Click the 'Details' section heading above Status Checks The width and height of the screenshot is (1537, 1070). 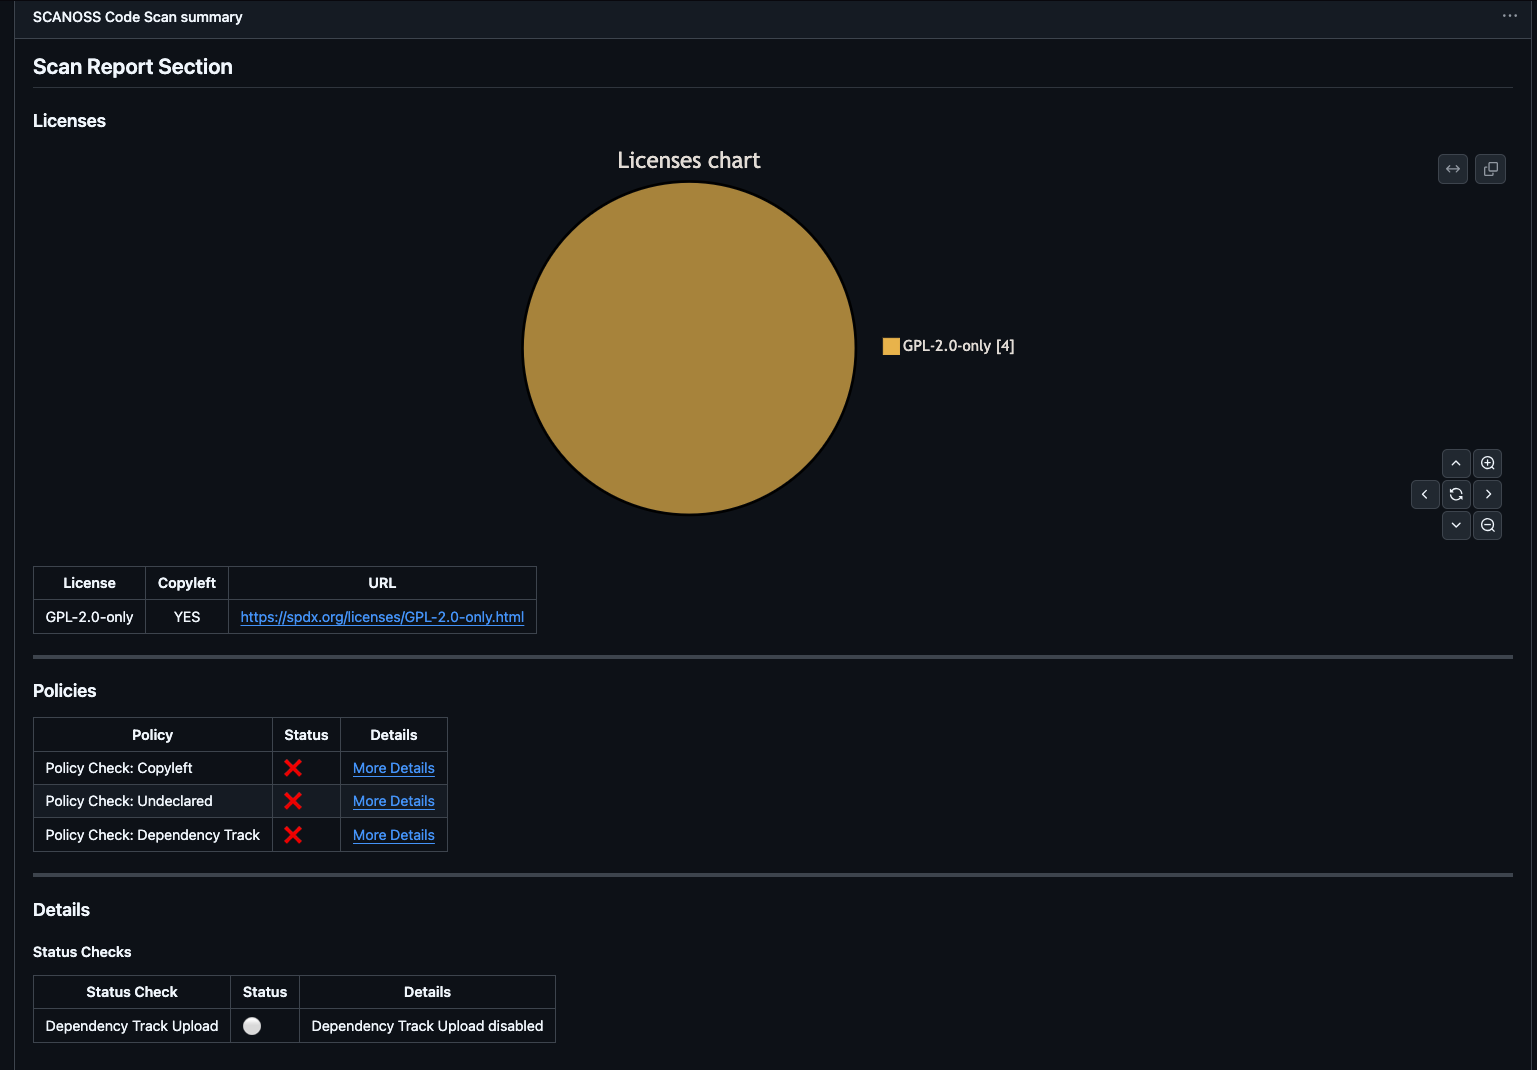pos(61,910)
